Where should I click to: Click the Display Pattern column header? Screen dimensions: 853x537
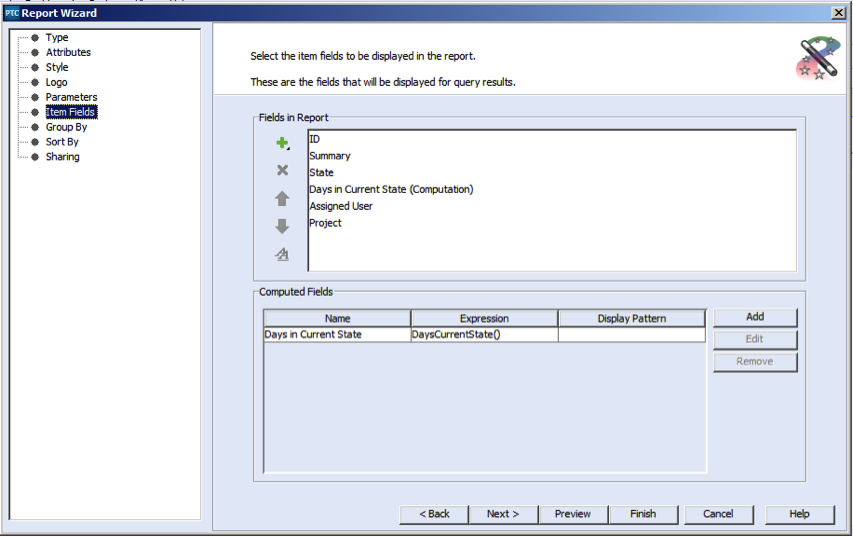(632, 318)
